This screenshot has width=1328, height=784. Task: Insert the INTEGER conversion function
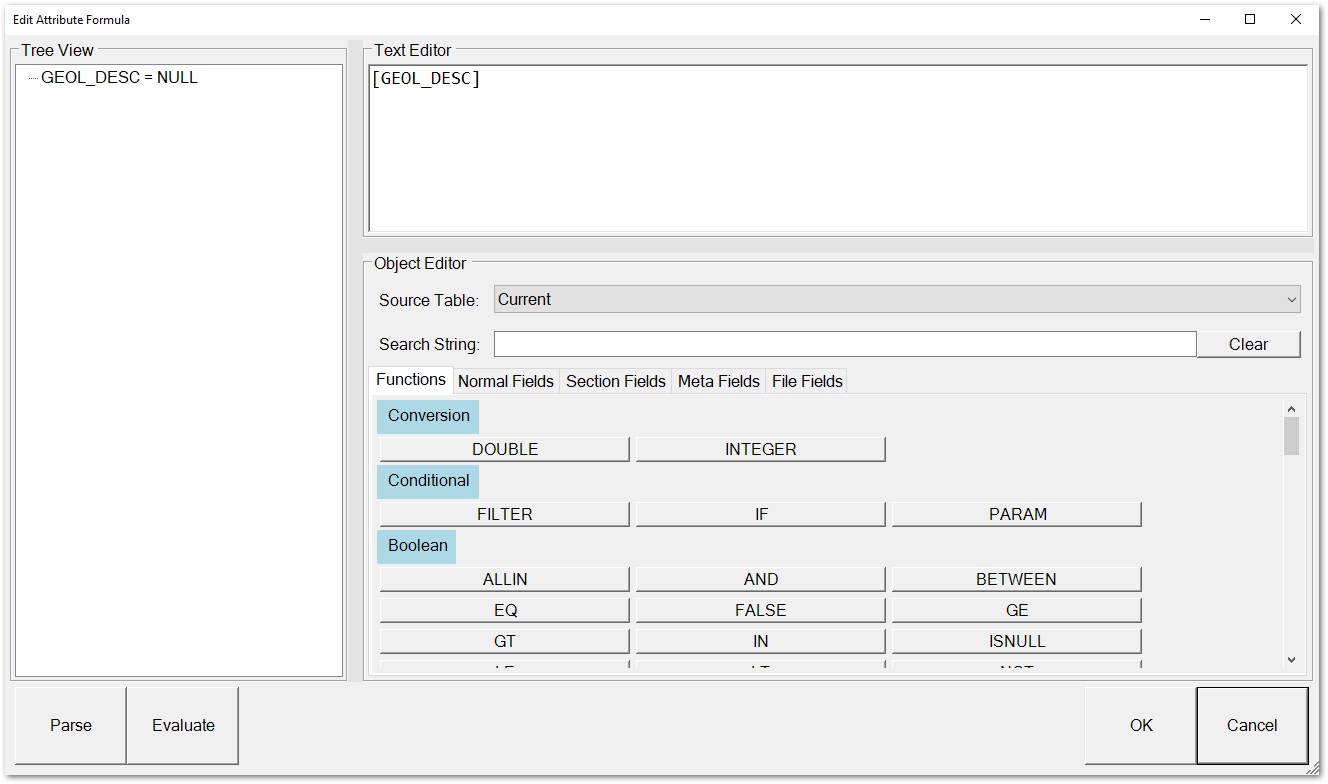[760, 448]
